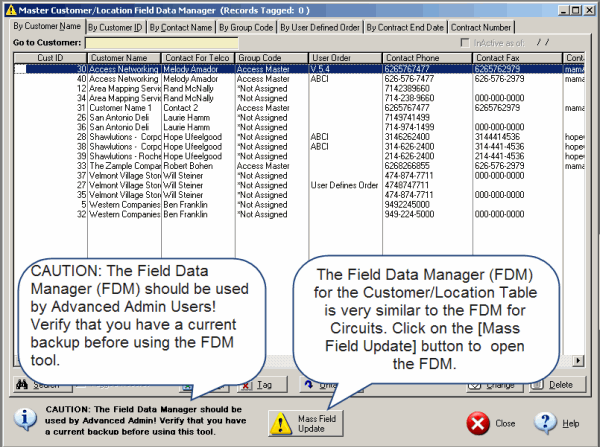Click the blue question mark Help icon
Image resolution: width=600 pixels, height=447 pixels.
pyautogui.click(x=545, y=423)
